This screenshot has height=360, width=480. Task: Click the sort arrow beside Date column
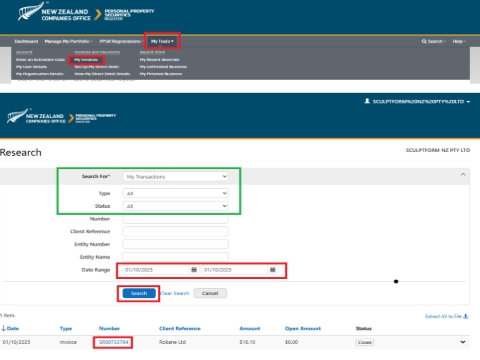pyautogui.click(x=3, y=328)
